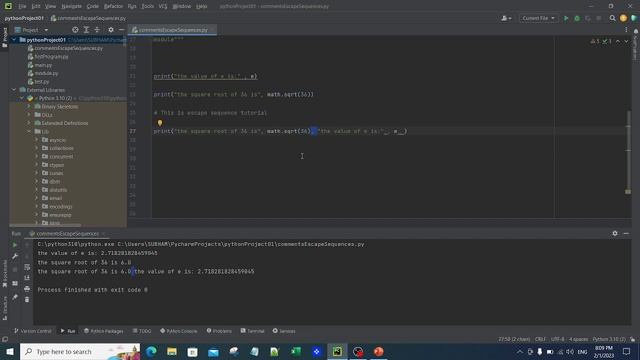Screen dimensions: 640x360
Task: Open Version Control tool window
Action: [x=33, y=331]
